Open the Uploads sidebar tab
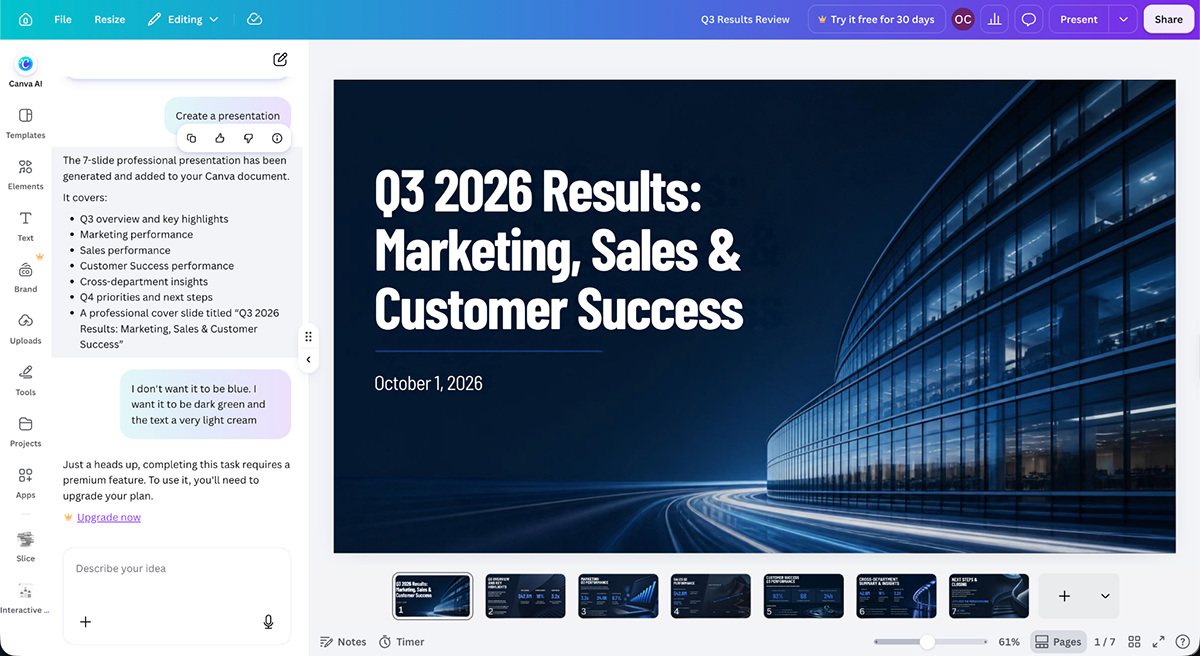Viewport: 1200px width, 656px height. 26,329
